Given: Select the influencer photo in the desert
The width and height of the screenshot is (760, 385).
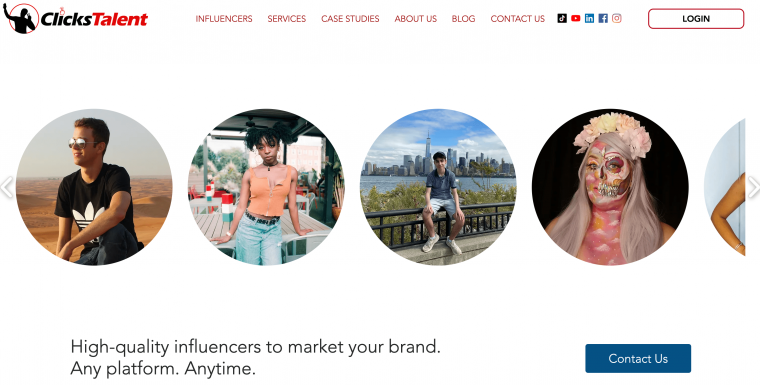Looking at the screenshot, I should point(94,187).
